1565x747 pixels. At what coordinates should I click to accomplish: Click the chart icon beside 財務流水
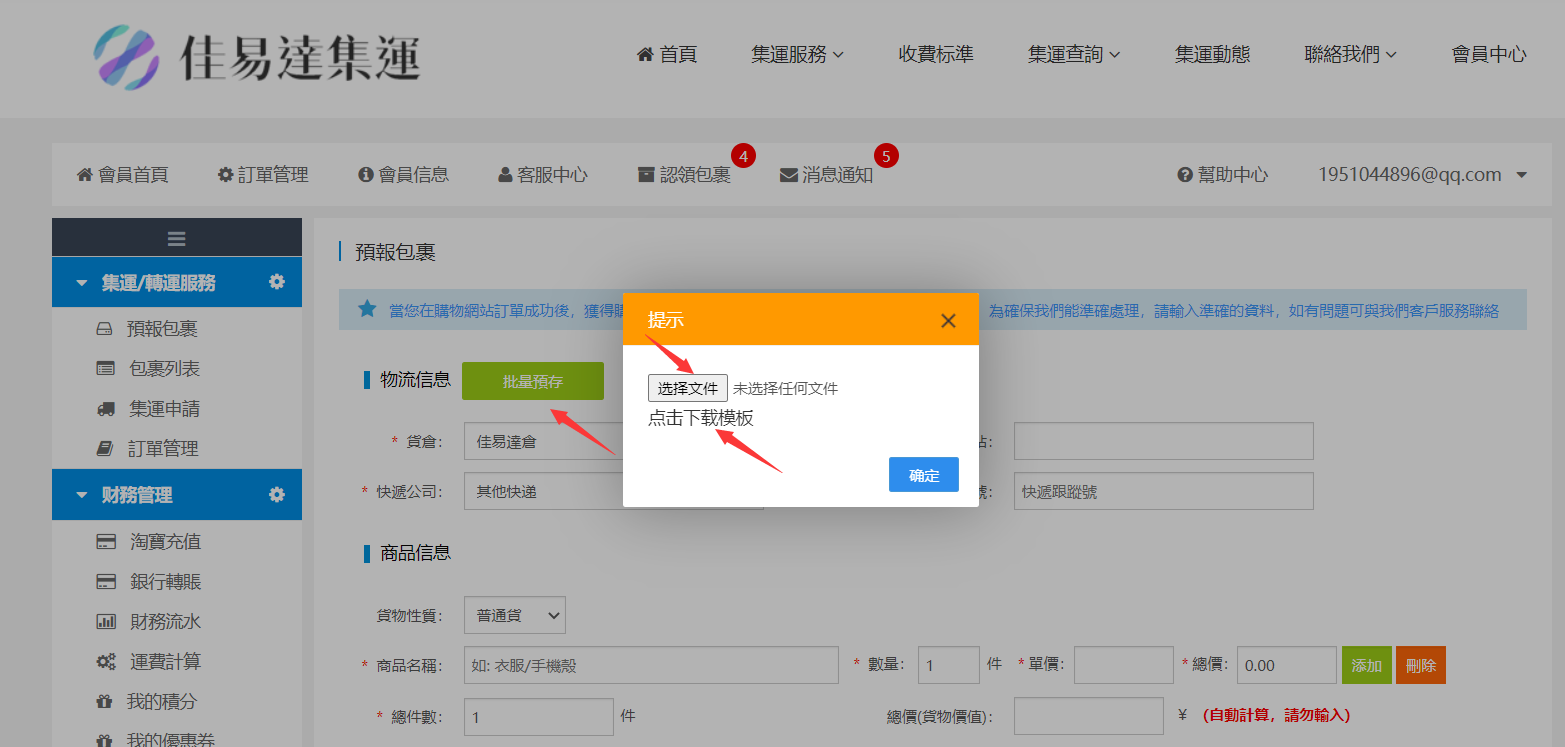point(106,622)
